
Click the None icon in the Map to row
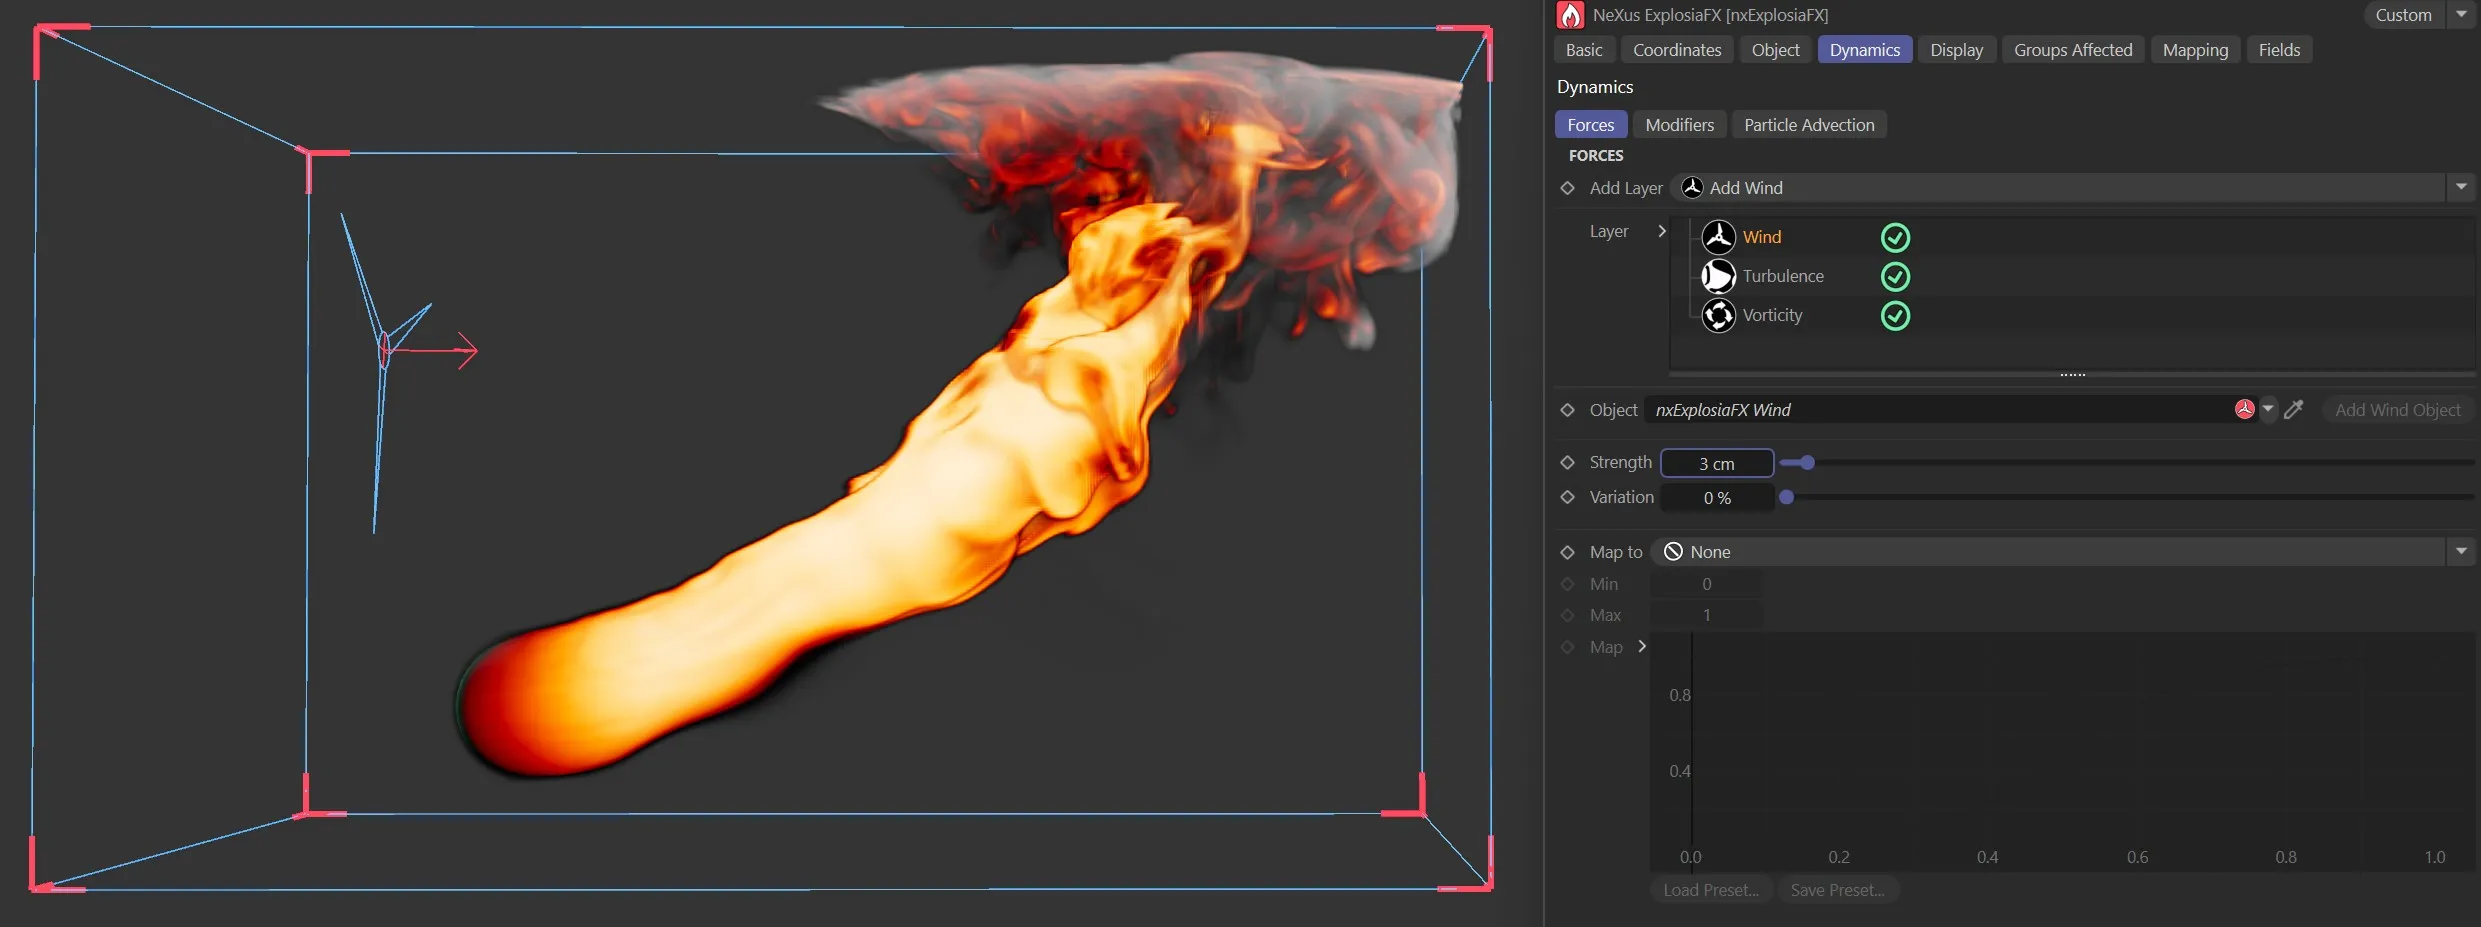click(x=1673, y=551)
